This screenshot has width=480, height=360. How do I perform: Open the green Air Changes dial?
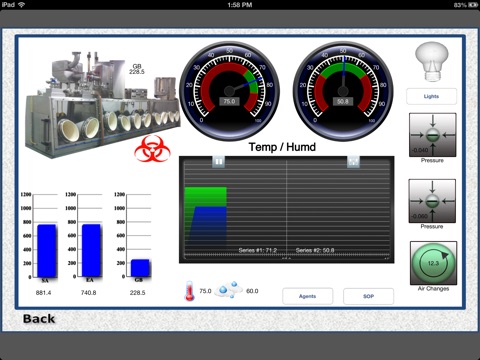(433, 263)
